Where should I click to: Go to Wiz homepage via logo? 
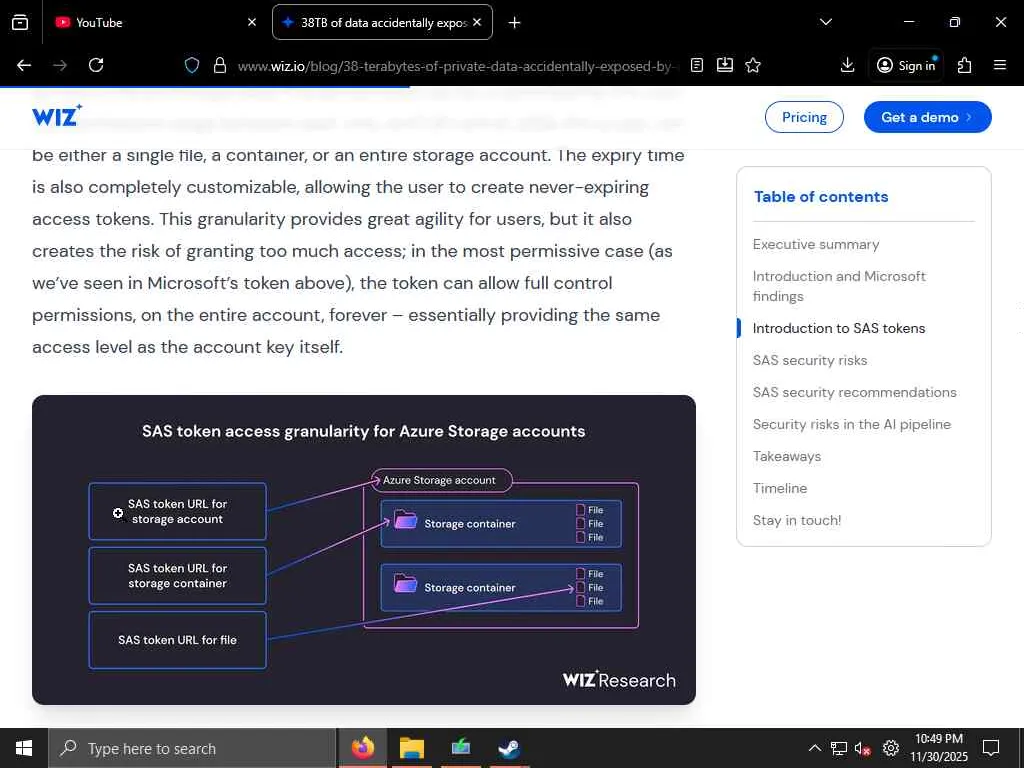click(57, 116)
